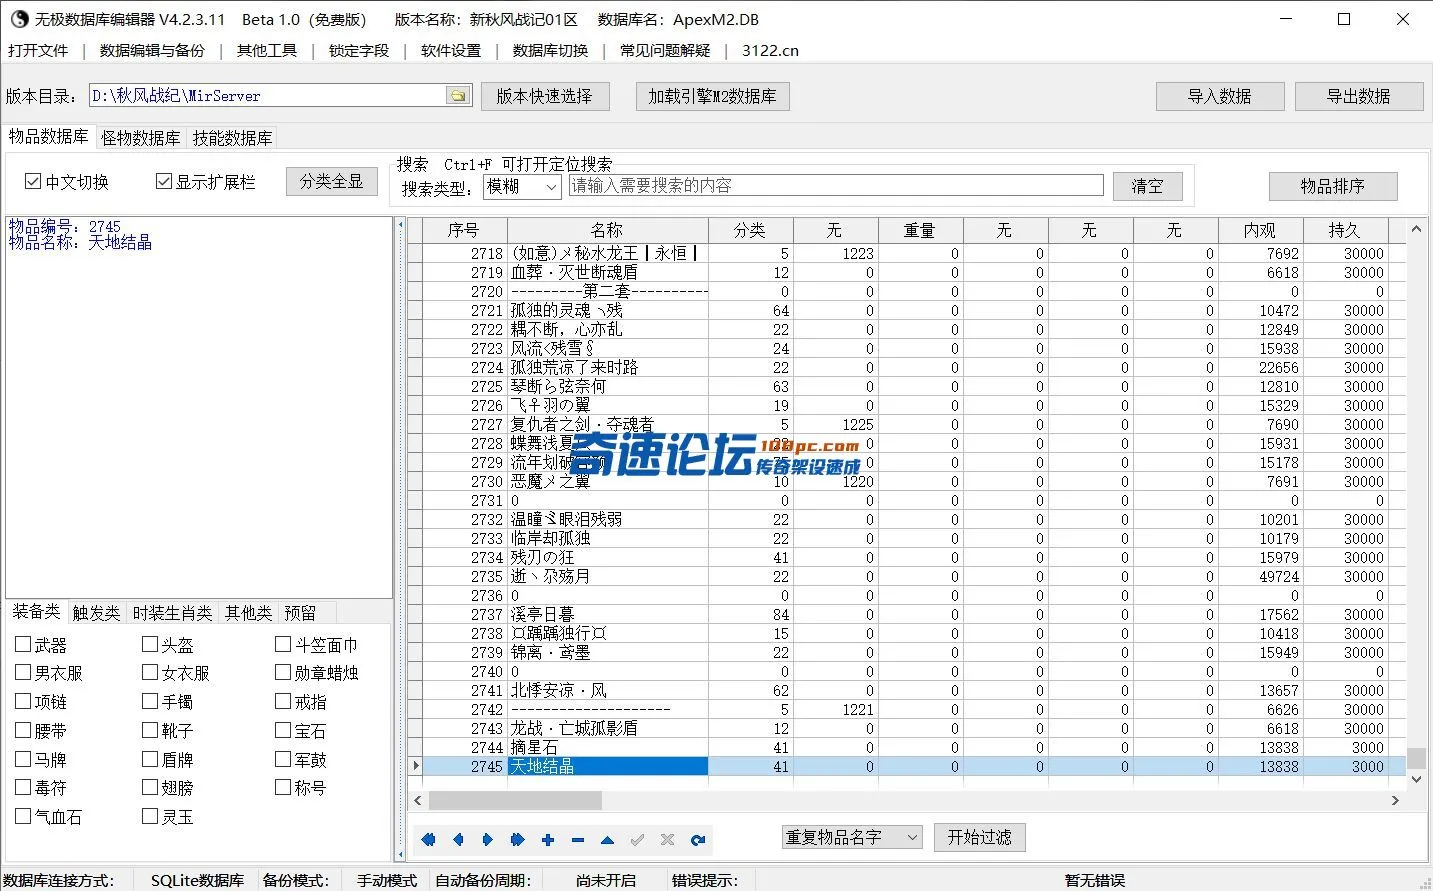
Task: Click the 导入数据 button
Action: click(1220, 96)
